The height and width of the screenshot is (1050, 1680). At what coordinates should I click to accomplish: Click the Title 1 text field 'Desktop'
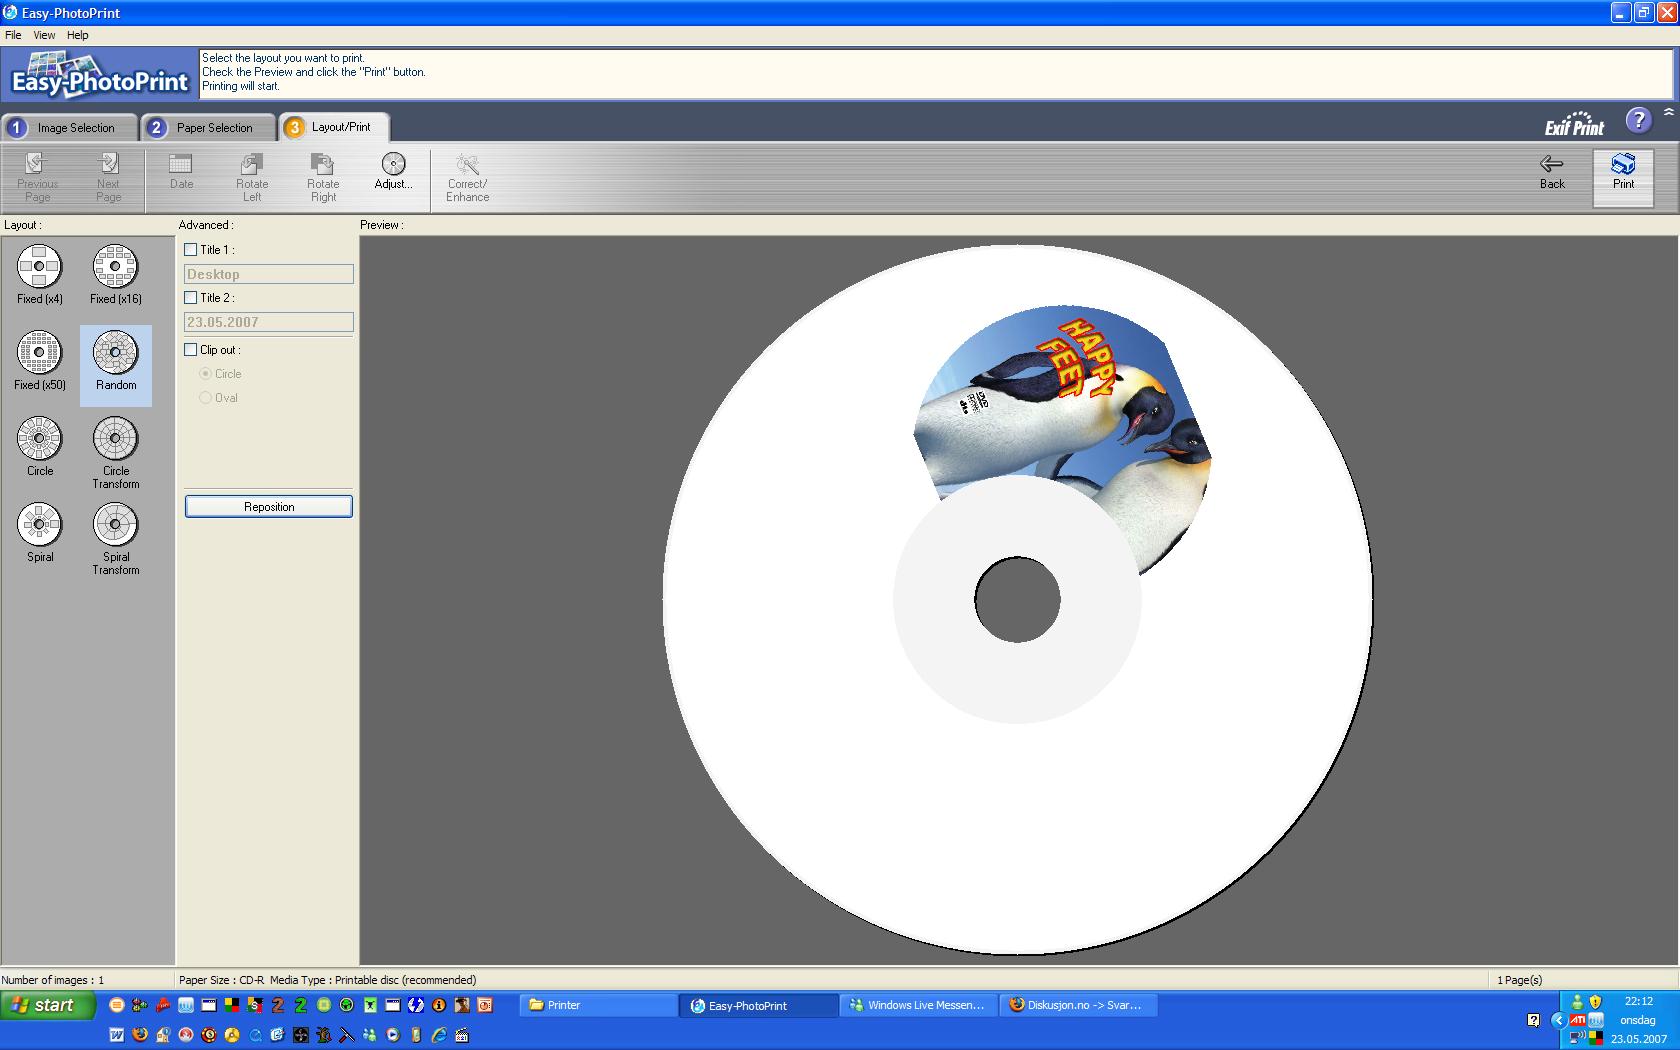coord(269,274)
